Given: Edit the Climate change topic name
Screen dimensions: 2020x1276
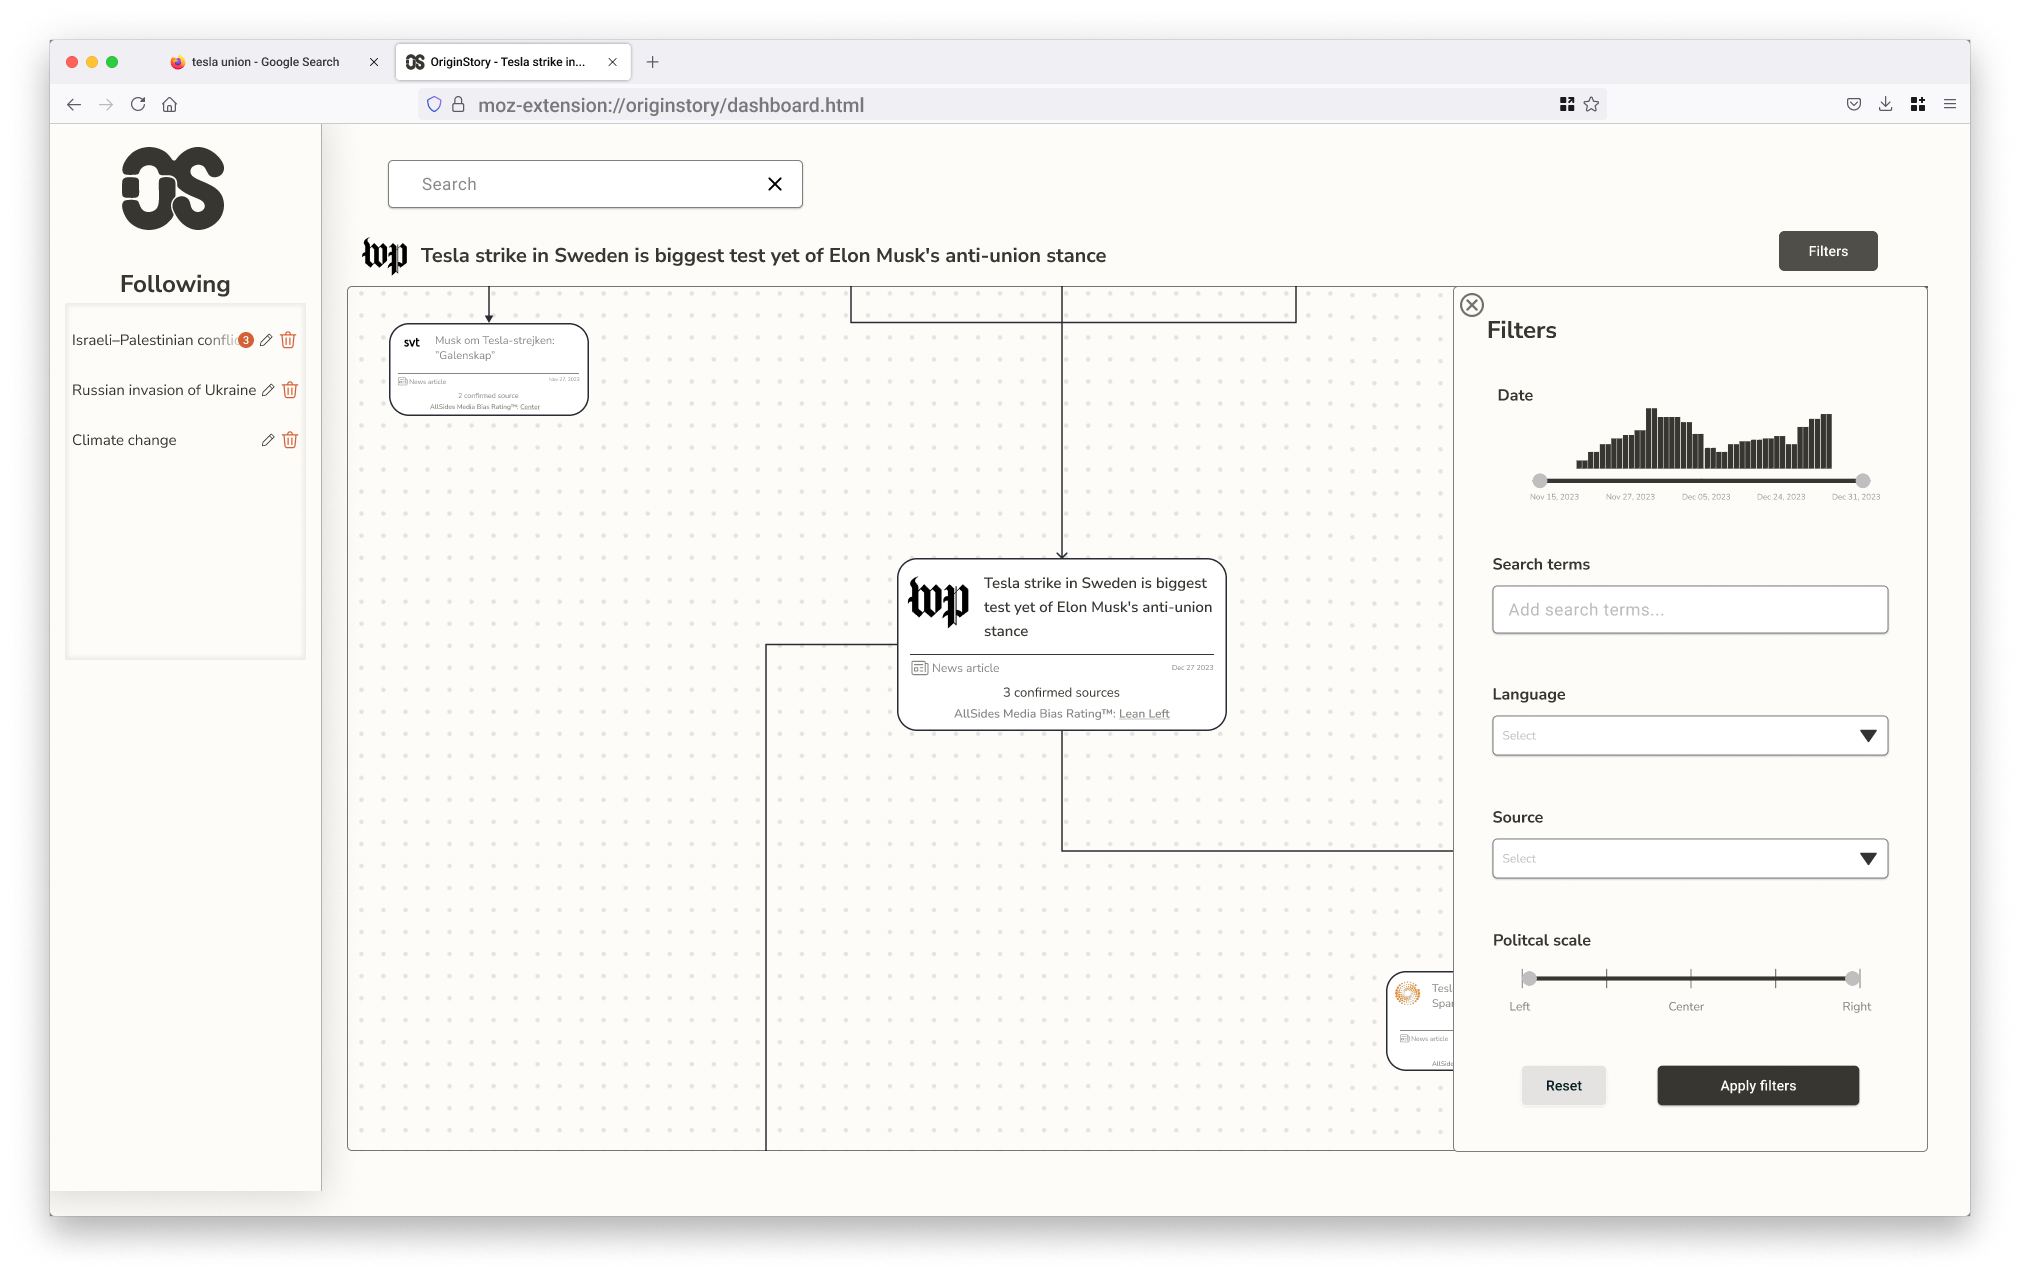Looking at the screenshot, I should [x=268, y=440].
